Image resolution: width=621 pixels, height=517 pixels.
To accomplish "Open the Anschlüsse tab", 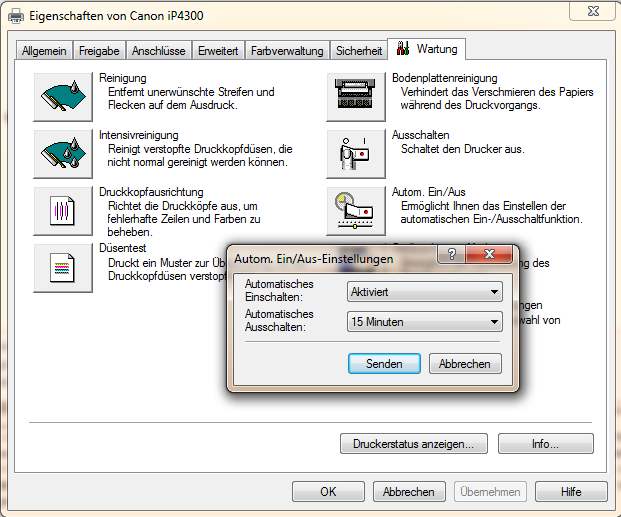I will (158, 51).
